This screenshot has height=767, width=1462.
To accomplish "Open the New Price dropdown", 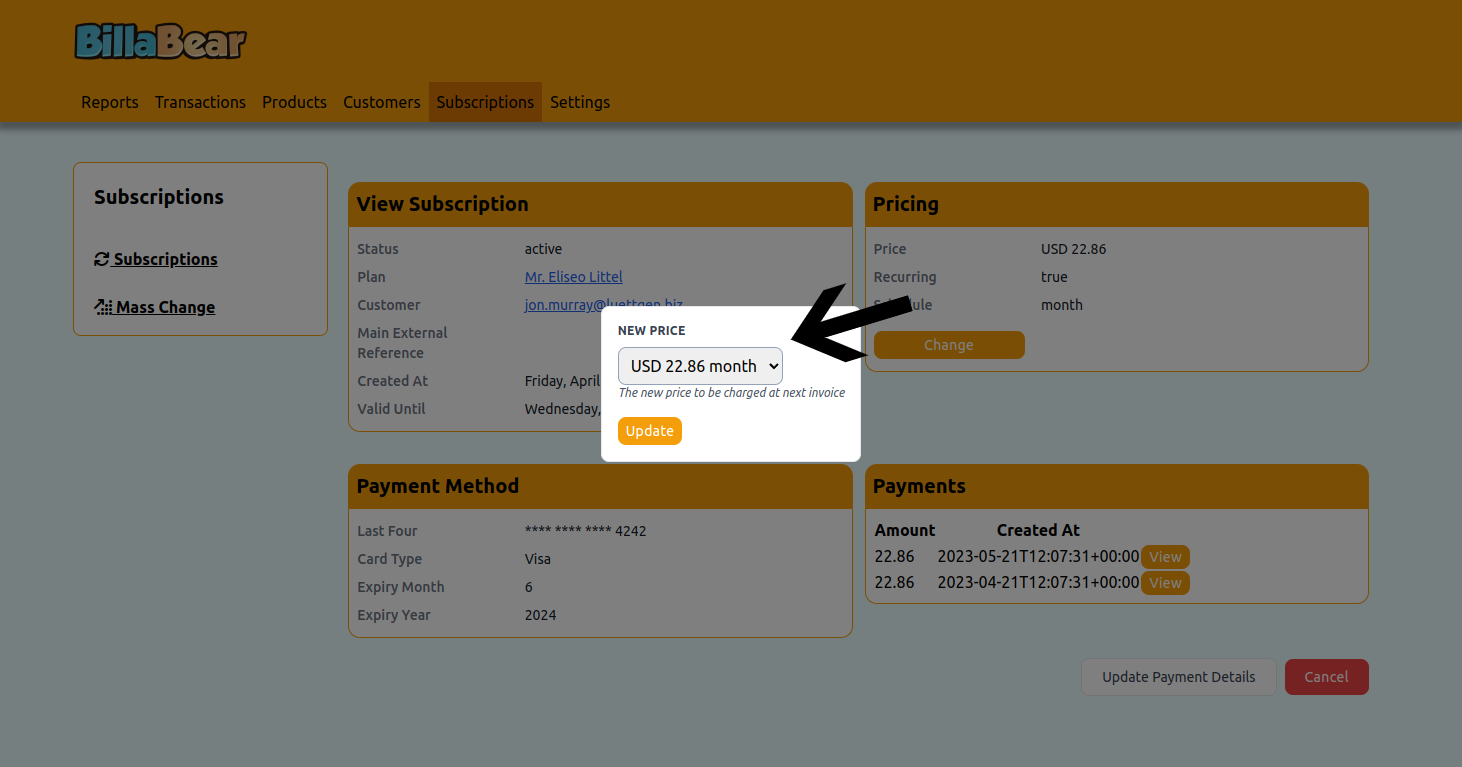I will click(700, 366).
